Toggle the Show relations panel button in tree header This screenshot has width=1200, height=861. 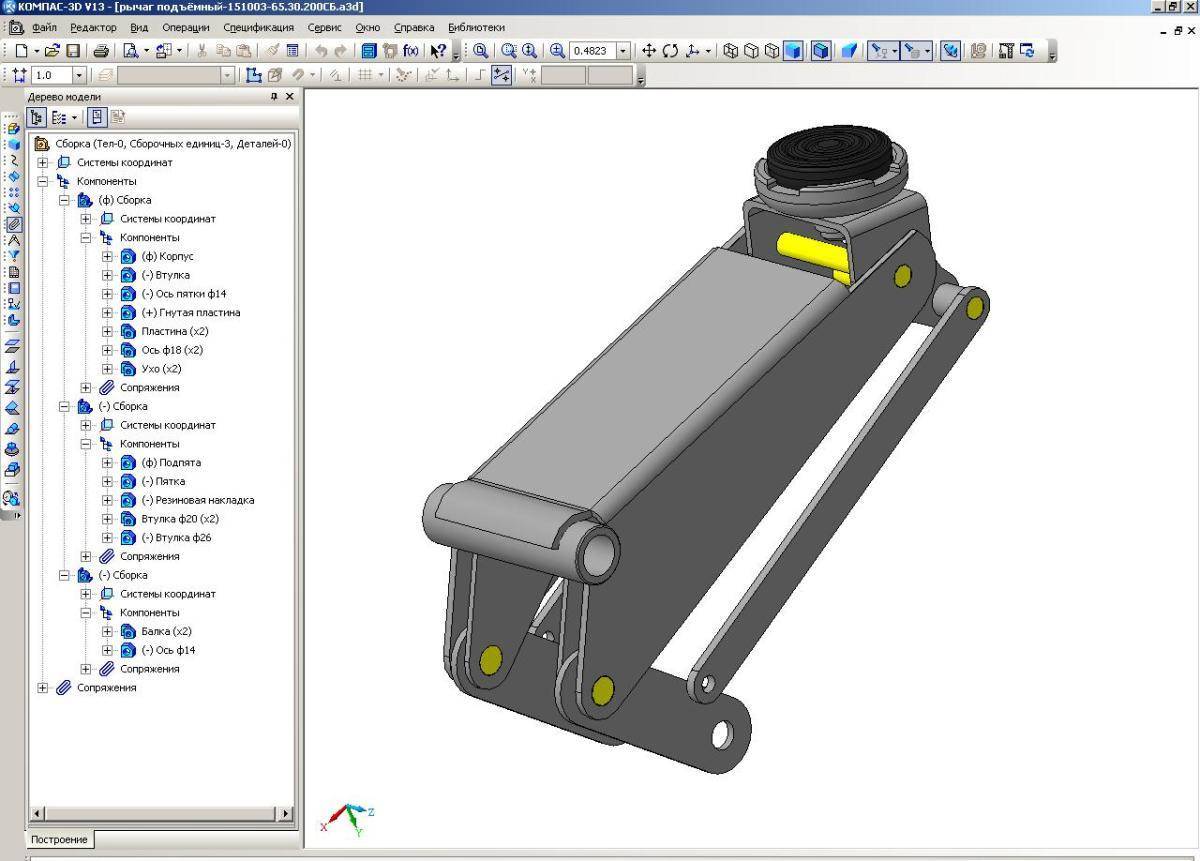[x=97, y=117]
